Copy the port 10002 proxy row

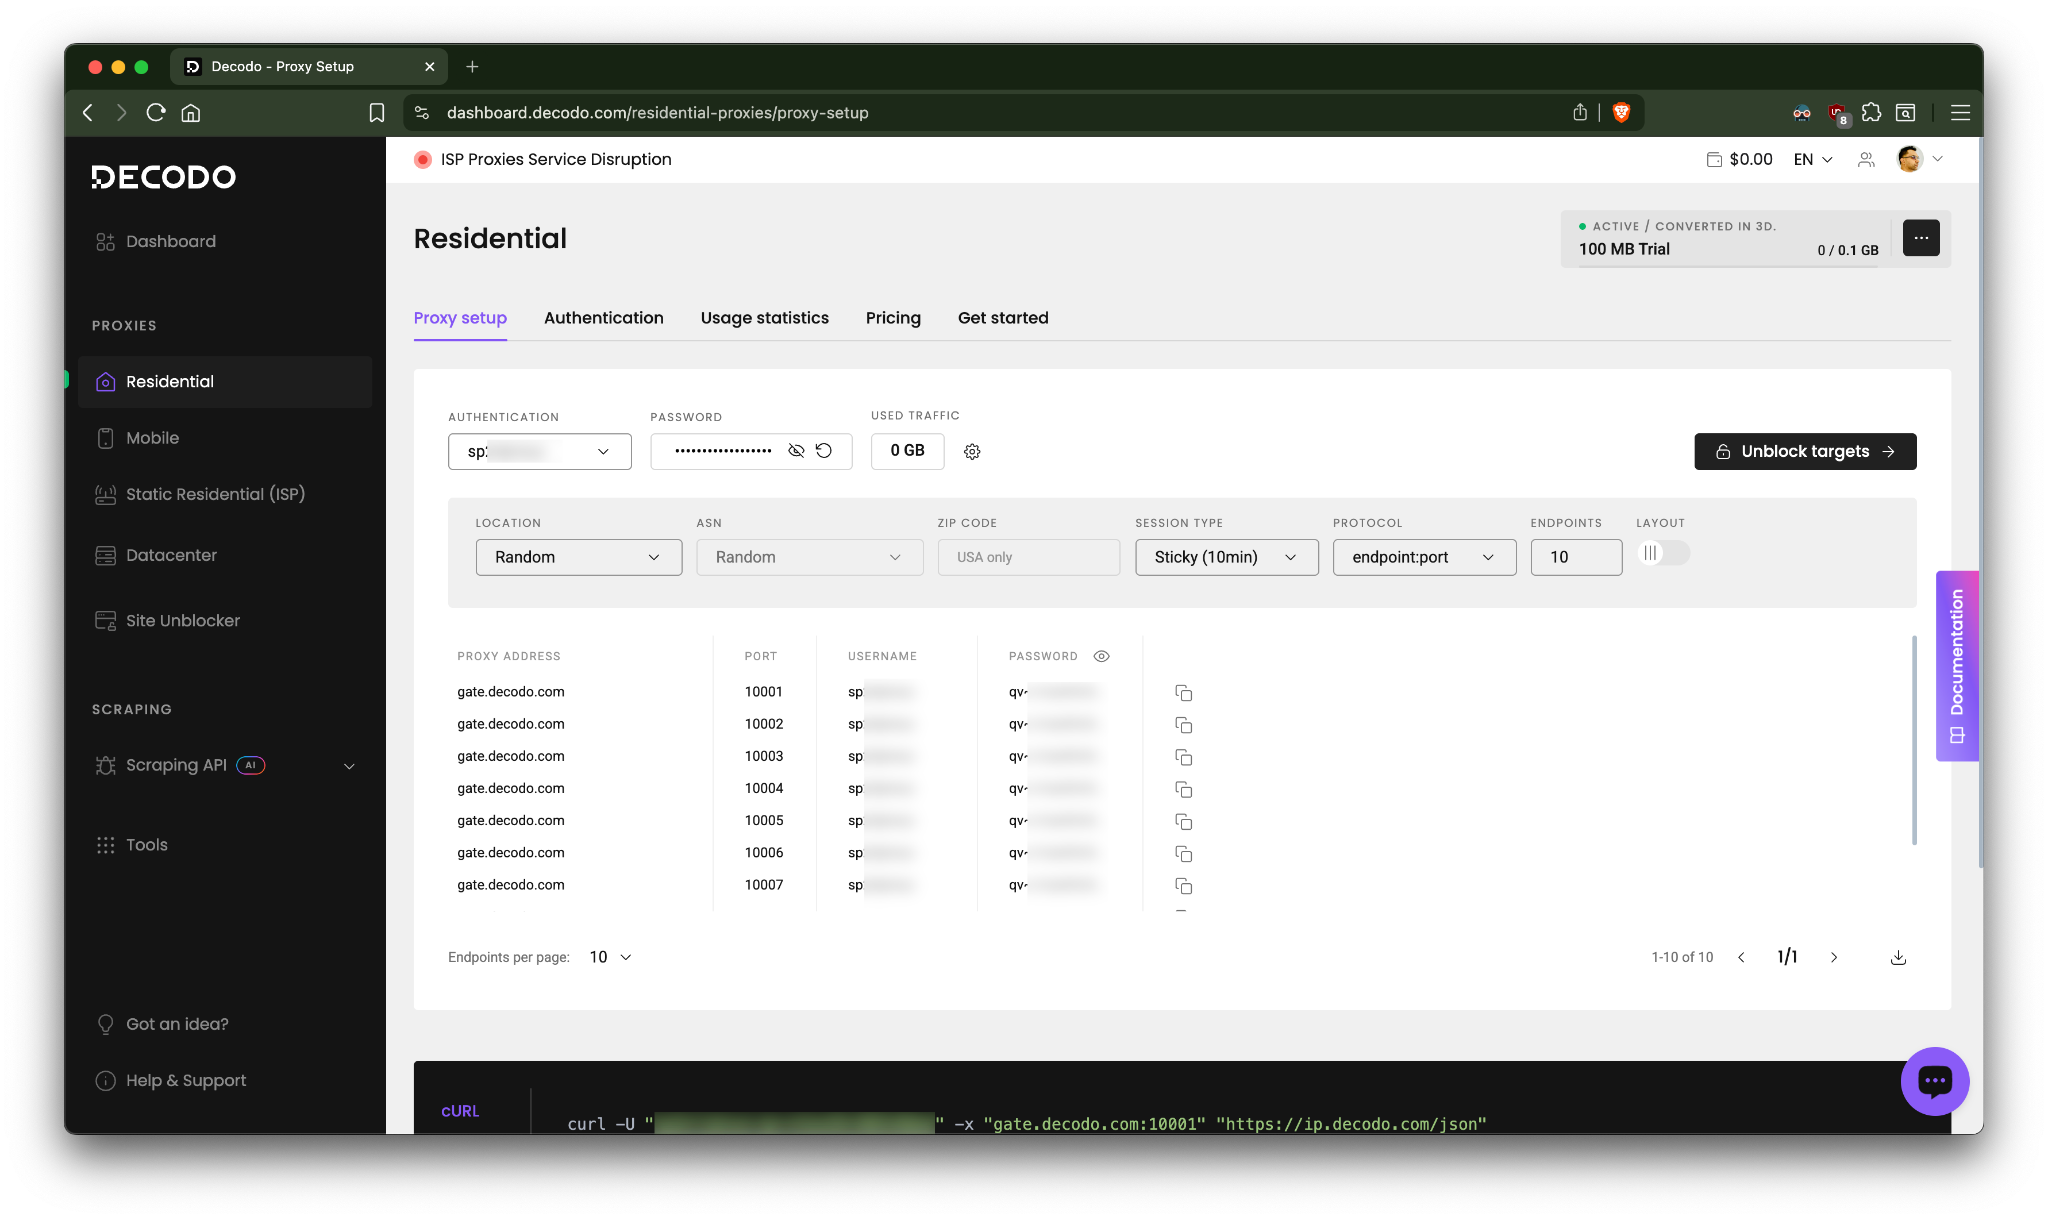pyautogui.click(x=1183, y=725)
